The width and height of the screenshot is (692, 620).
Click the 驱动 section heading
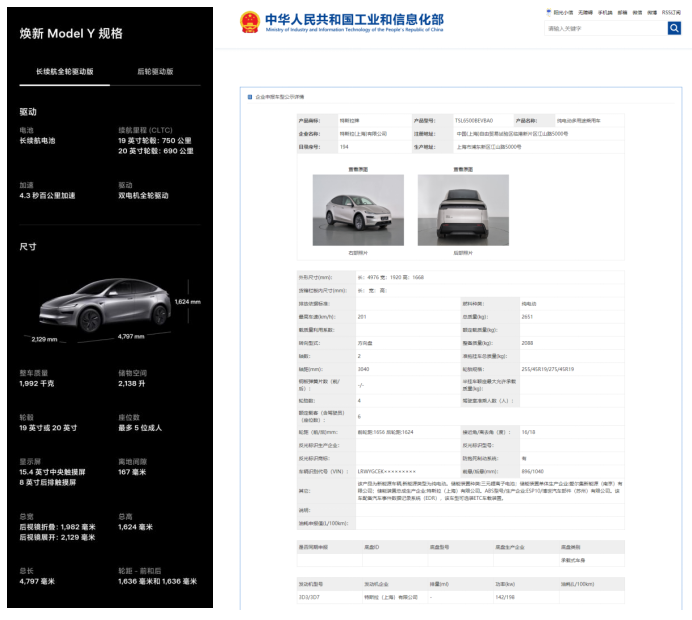[28, 112]
